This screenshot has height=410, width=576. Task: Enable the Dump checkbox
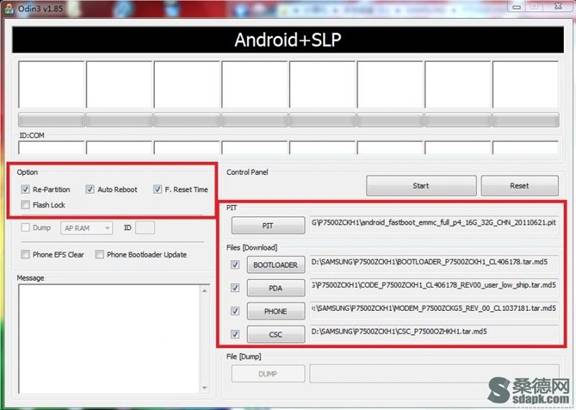(x=25, y=227)
